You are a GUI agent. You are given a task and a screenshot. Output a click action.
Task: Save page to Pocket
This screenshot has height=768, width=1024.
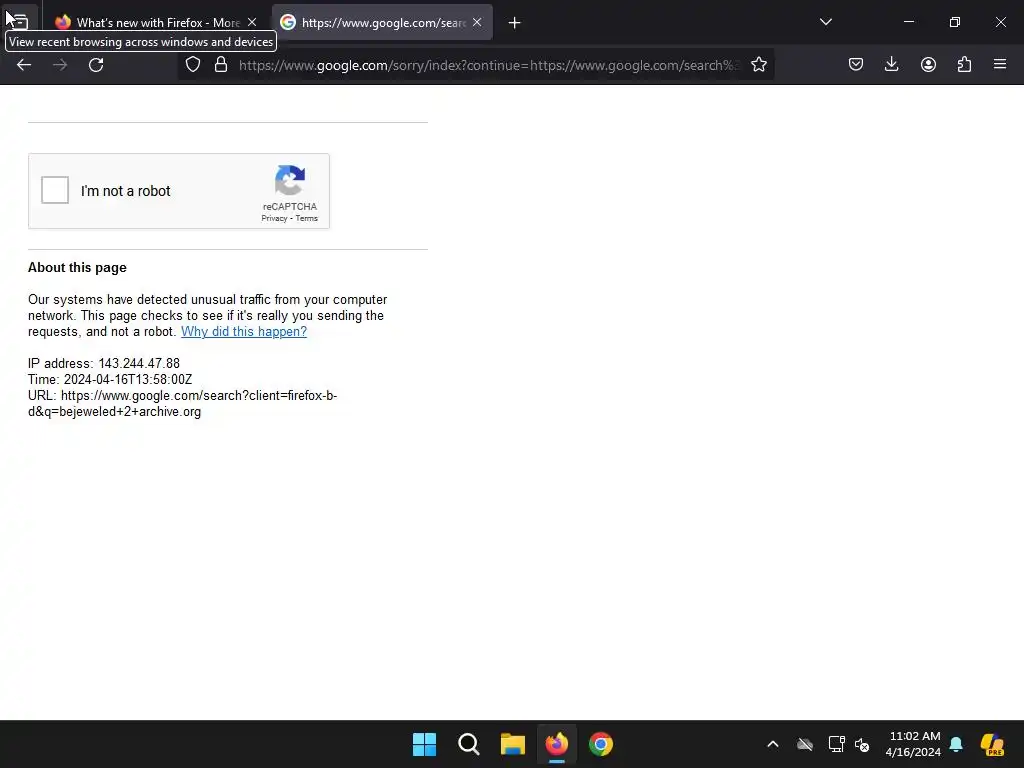tap(856, 64)
